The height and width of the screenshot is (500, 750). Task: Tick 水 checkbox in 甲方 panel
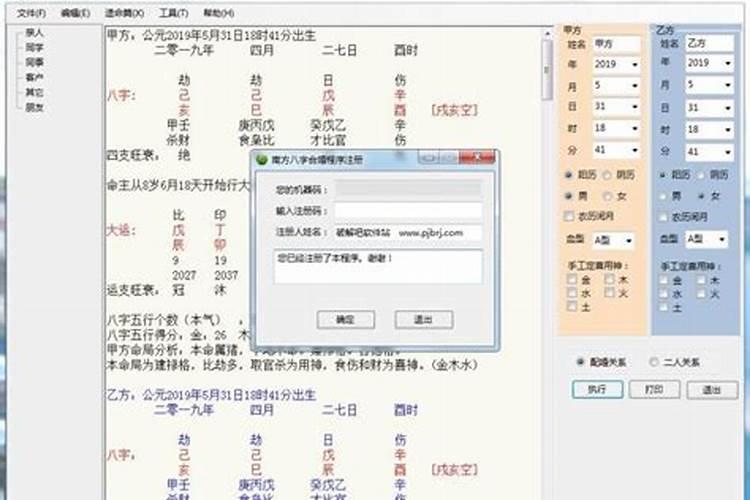[572, 292]
